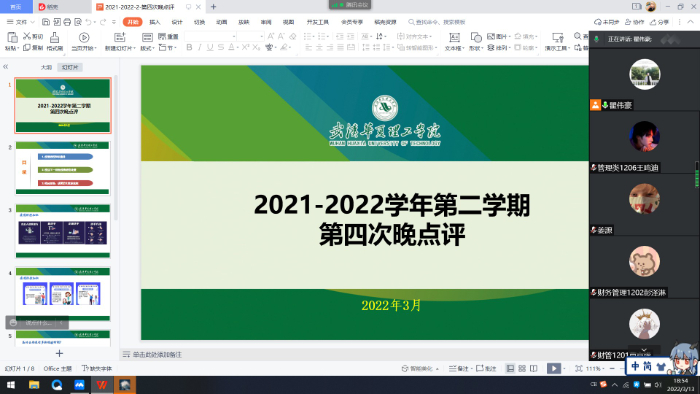Open the File menu

(x=21, y=22)
